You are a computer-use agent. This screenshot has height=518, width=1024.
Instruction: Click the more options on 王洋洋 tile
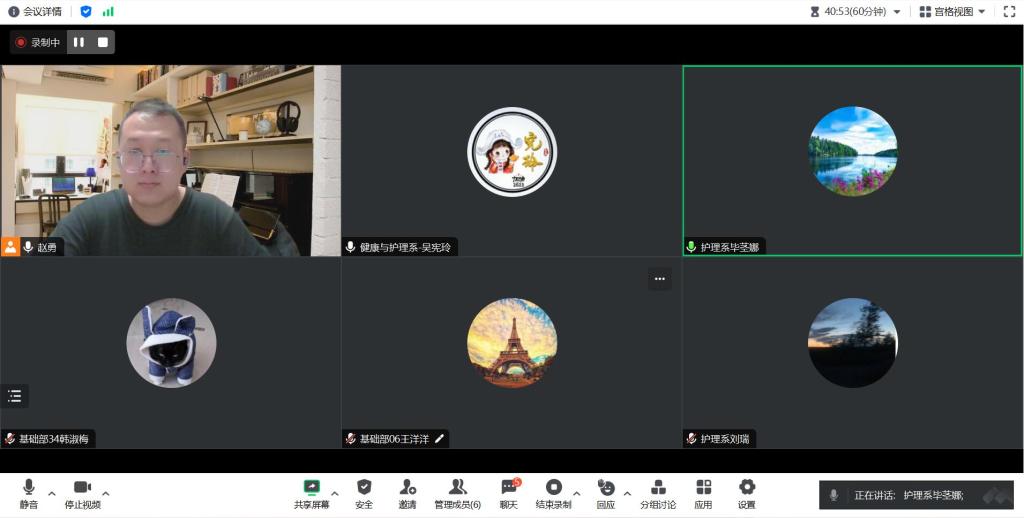[659, 279]
